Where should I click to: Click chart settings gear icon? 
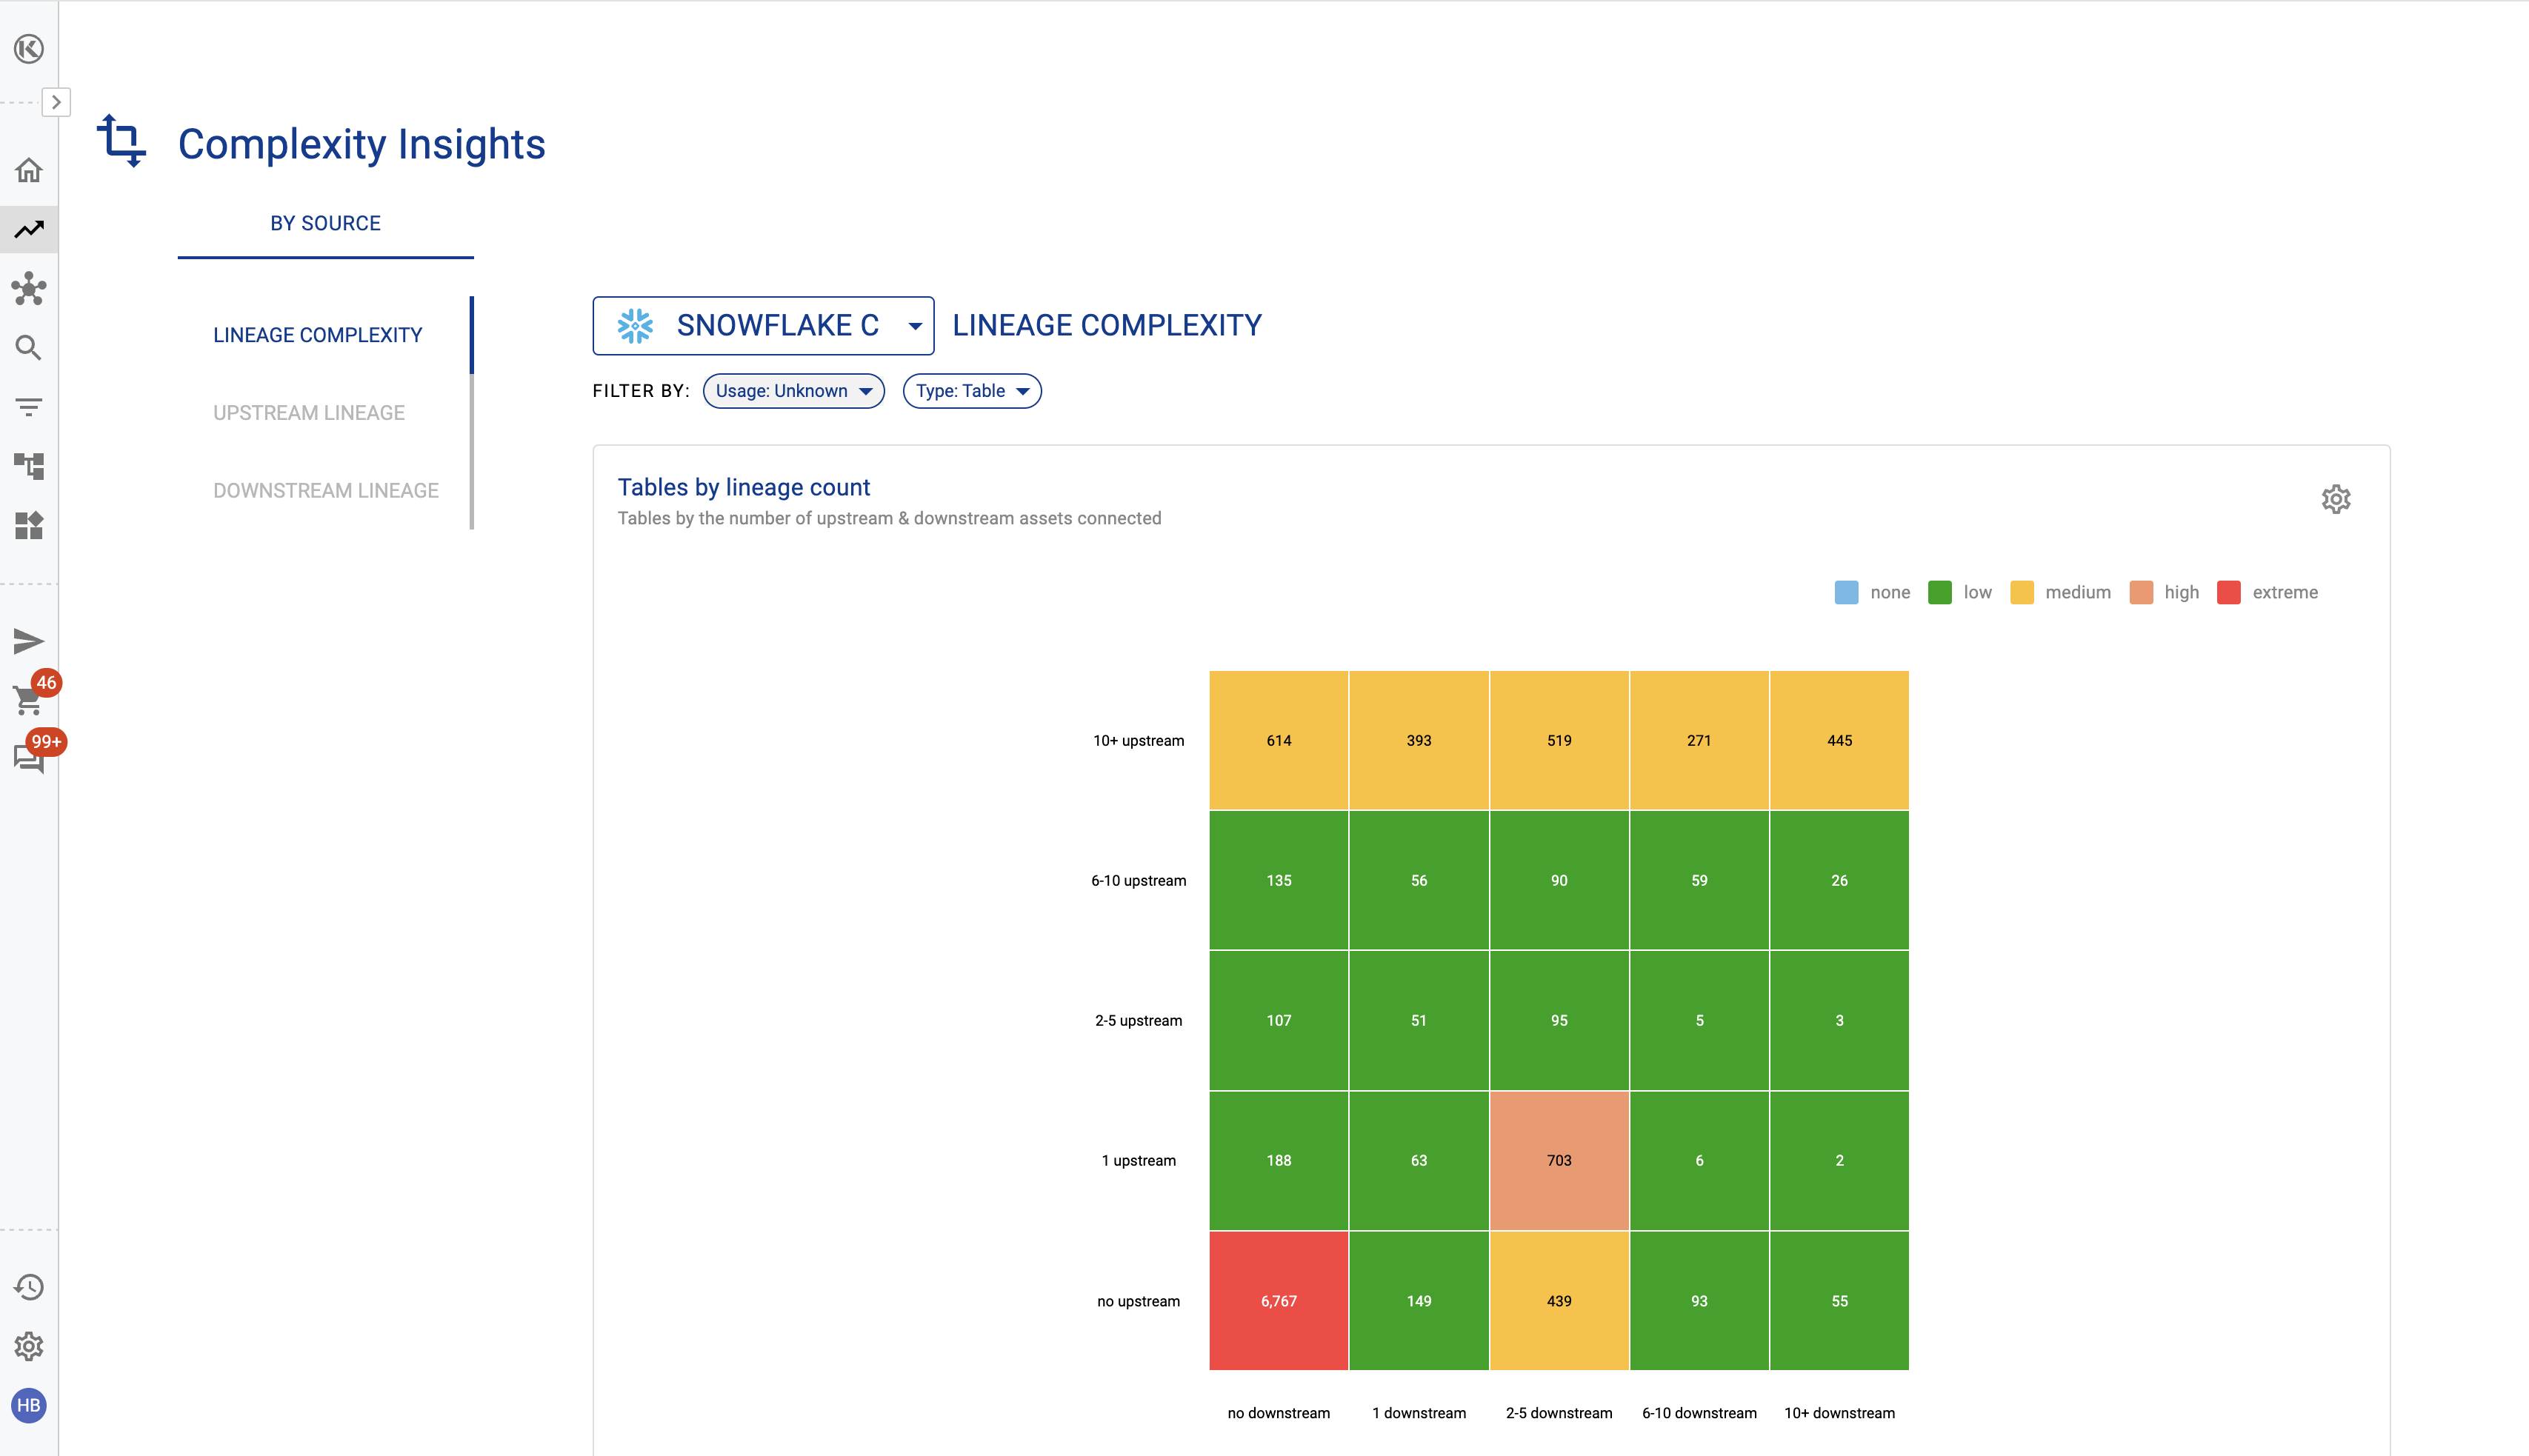coord(2335,499)
